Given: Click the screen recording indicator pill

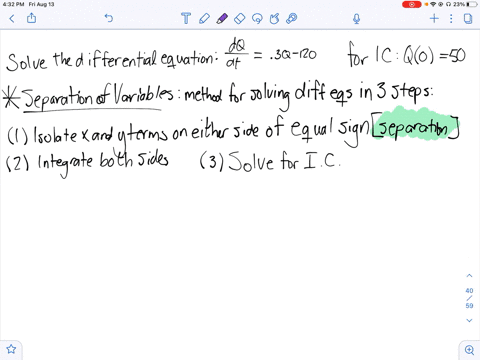Looking at the screenshot, I should (412, 4).
